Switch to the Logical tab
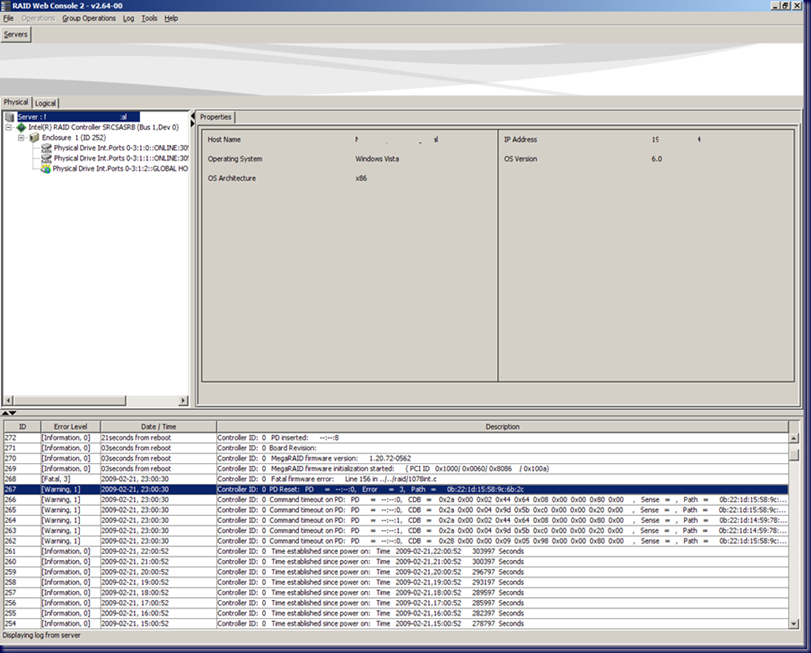 tap(46, 103)
